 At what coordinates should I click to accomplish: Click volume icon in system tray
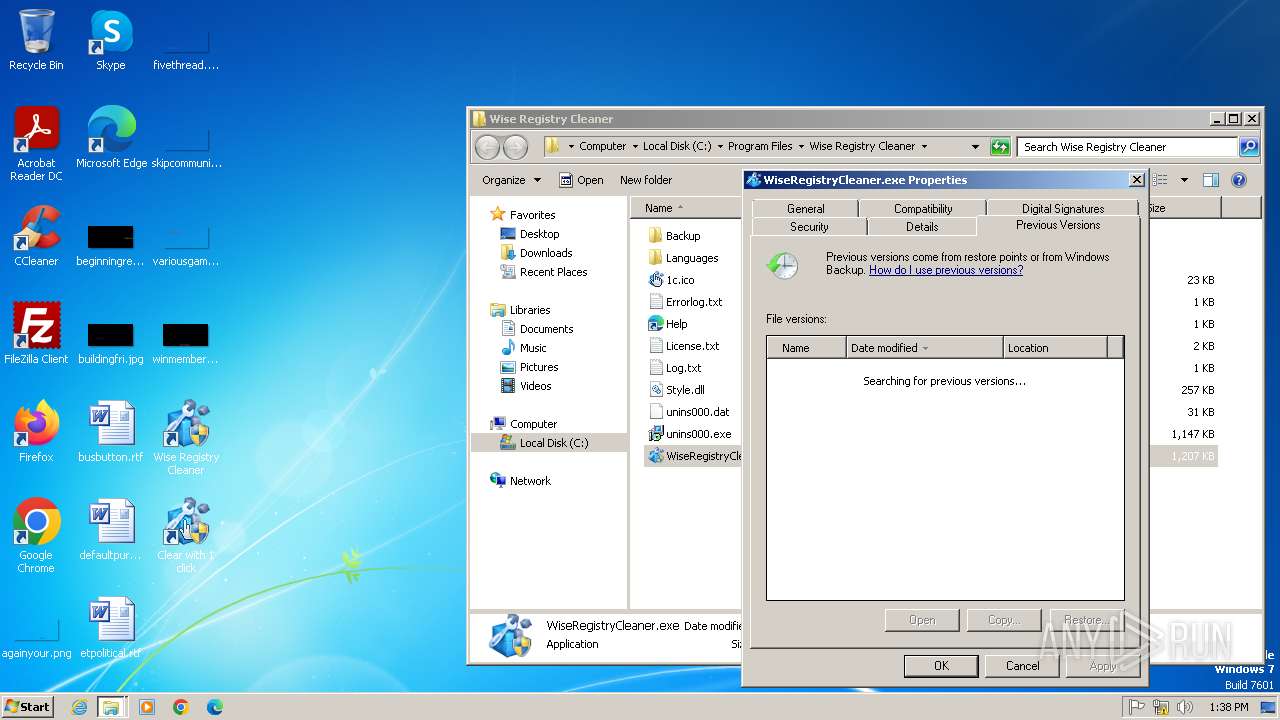1185,707
